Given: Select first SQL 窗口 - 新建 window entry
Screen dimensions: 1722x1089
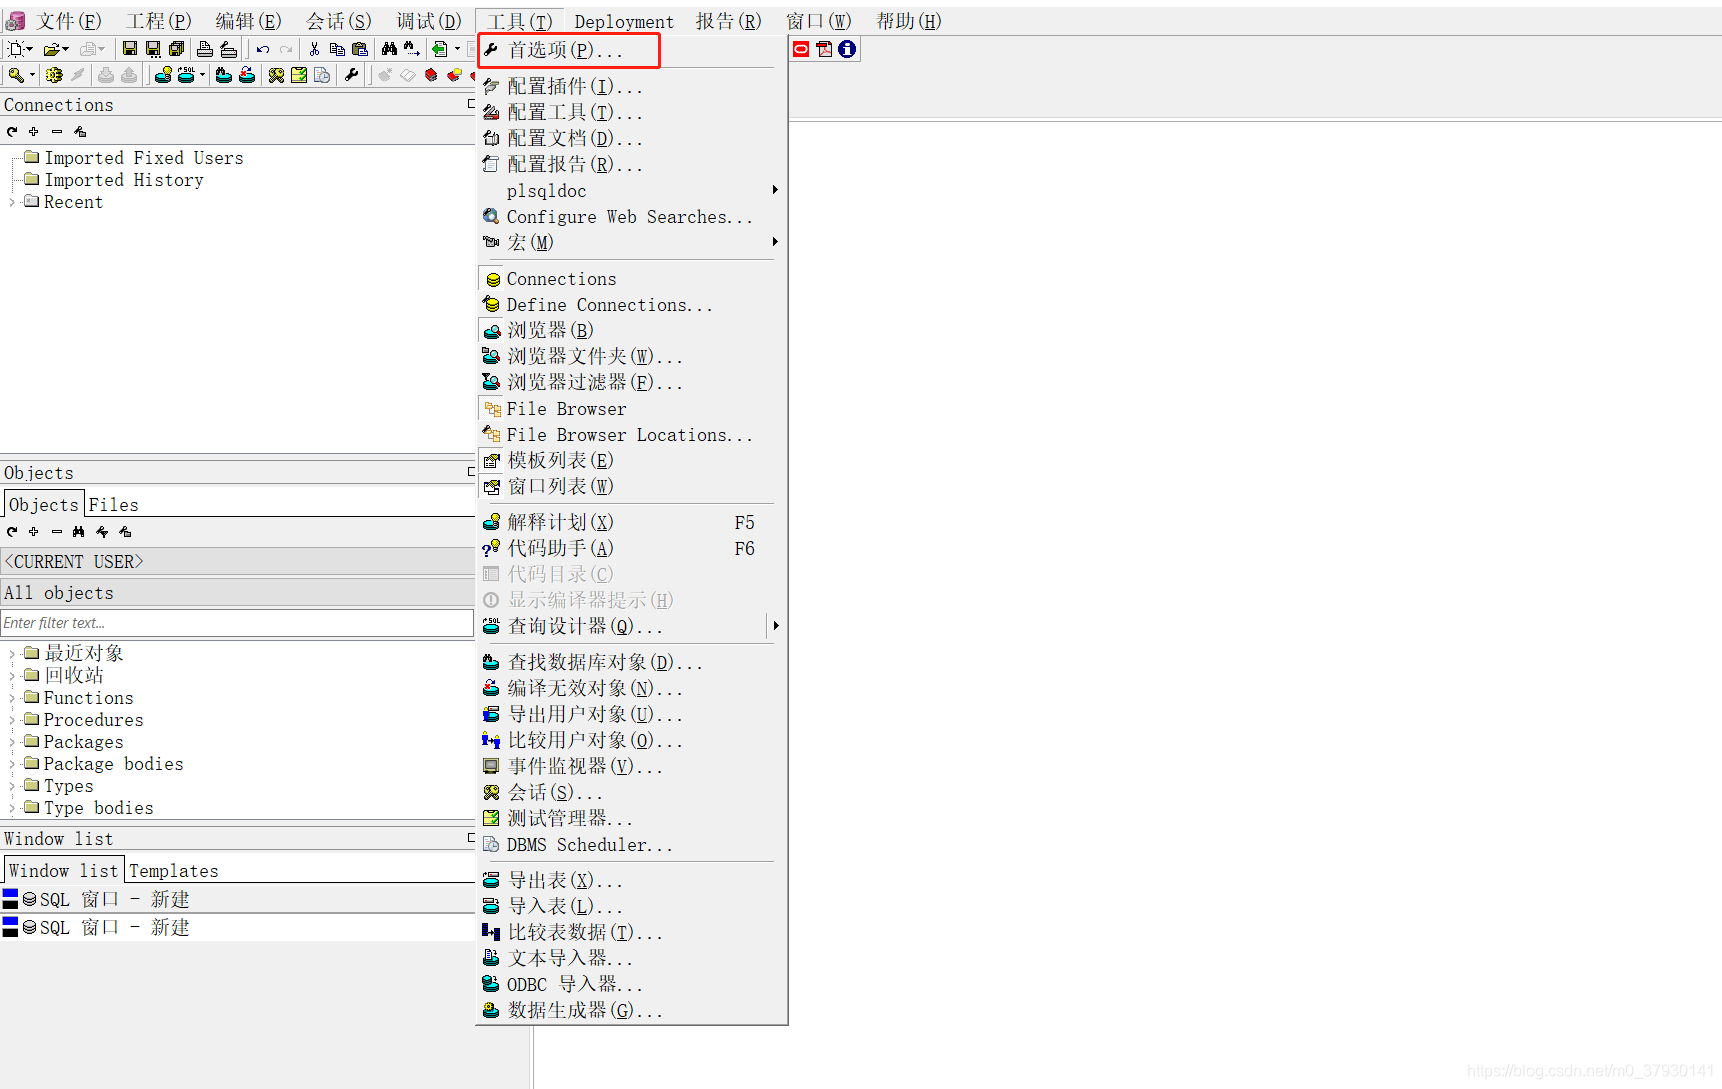Looking at the screenshot, I should [x=237, y=899].
